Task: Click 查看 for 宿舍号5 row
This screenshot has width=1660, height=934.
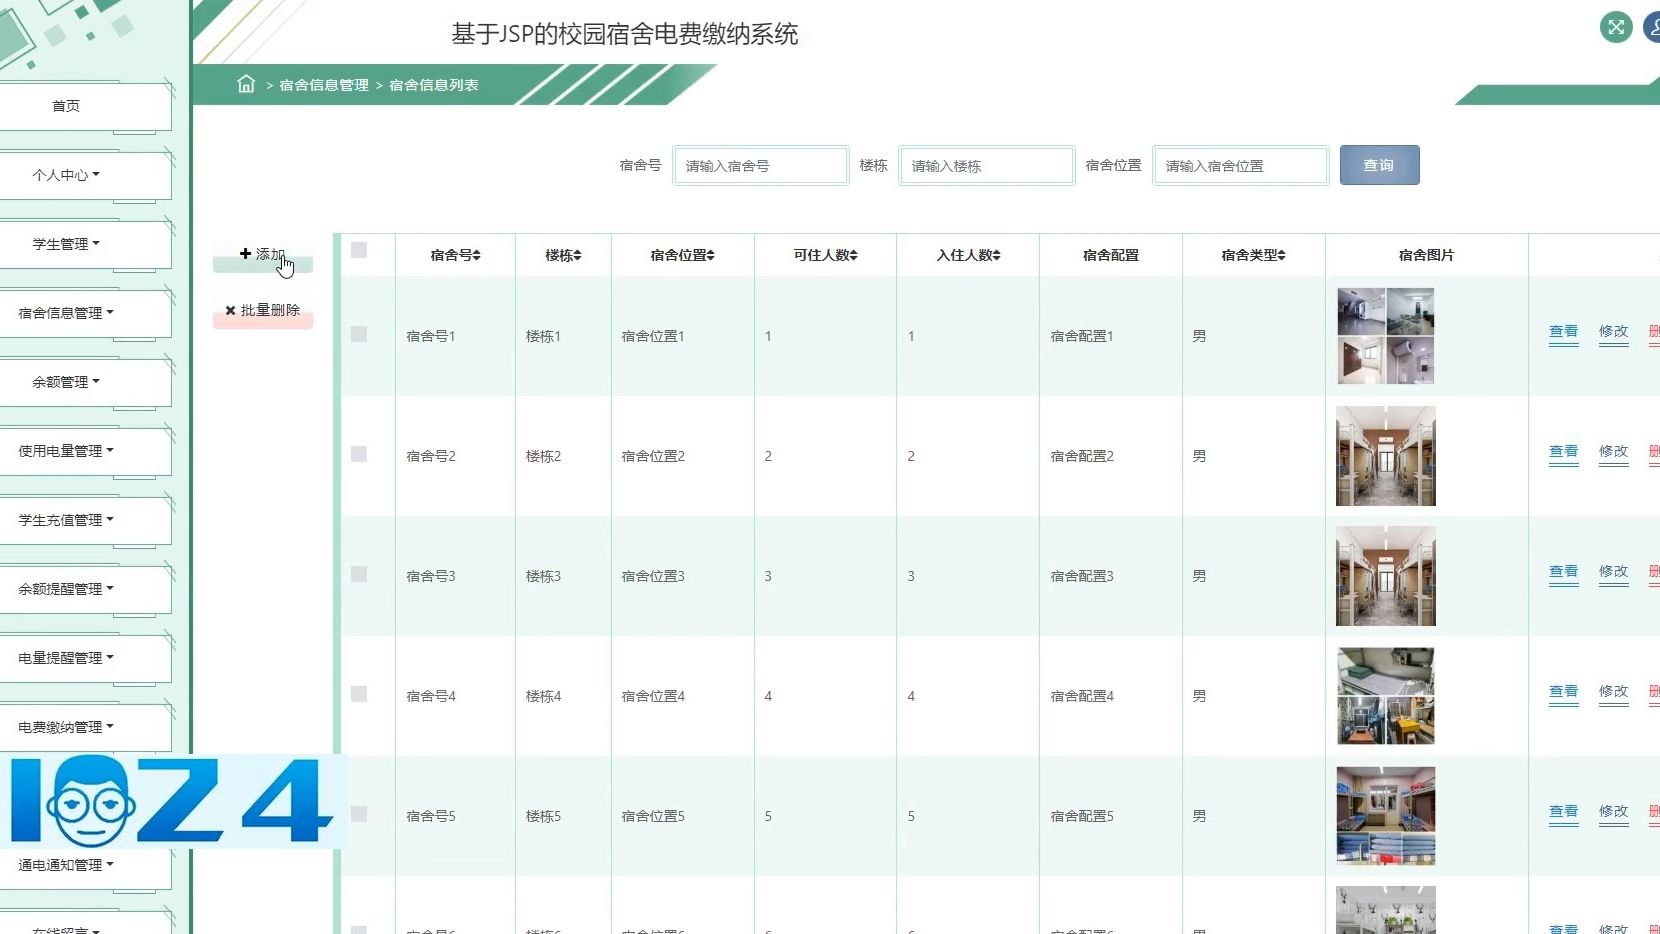Action: click(1563, 812)
